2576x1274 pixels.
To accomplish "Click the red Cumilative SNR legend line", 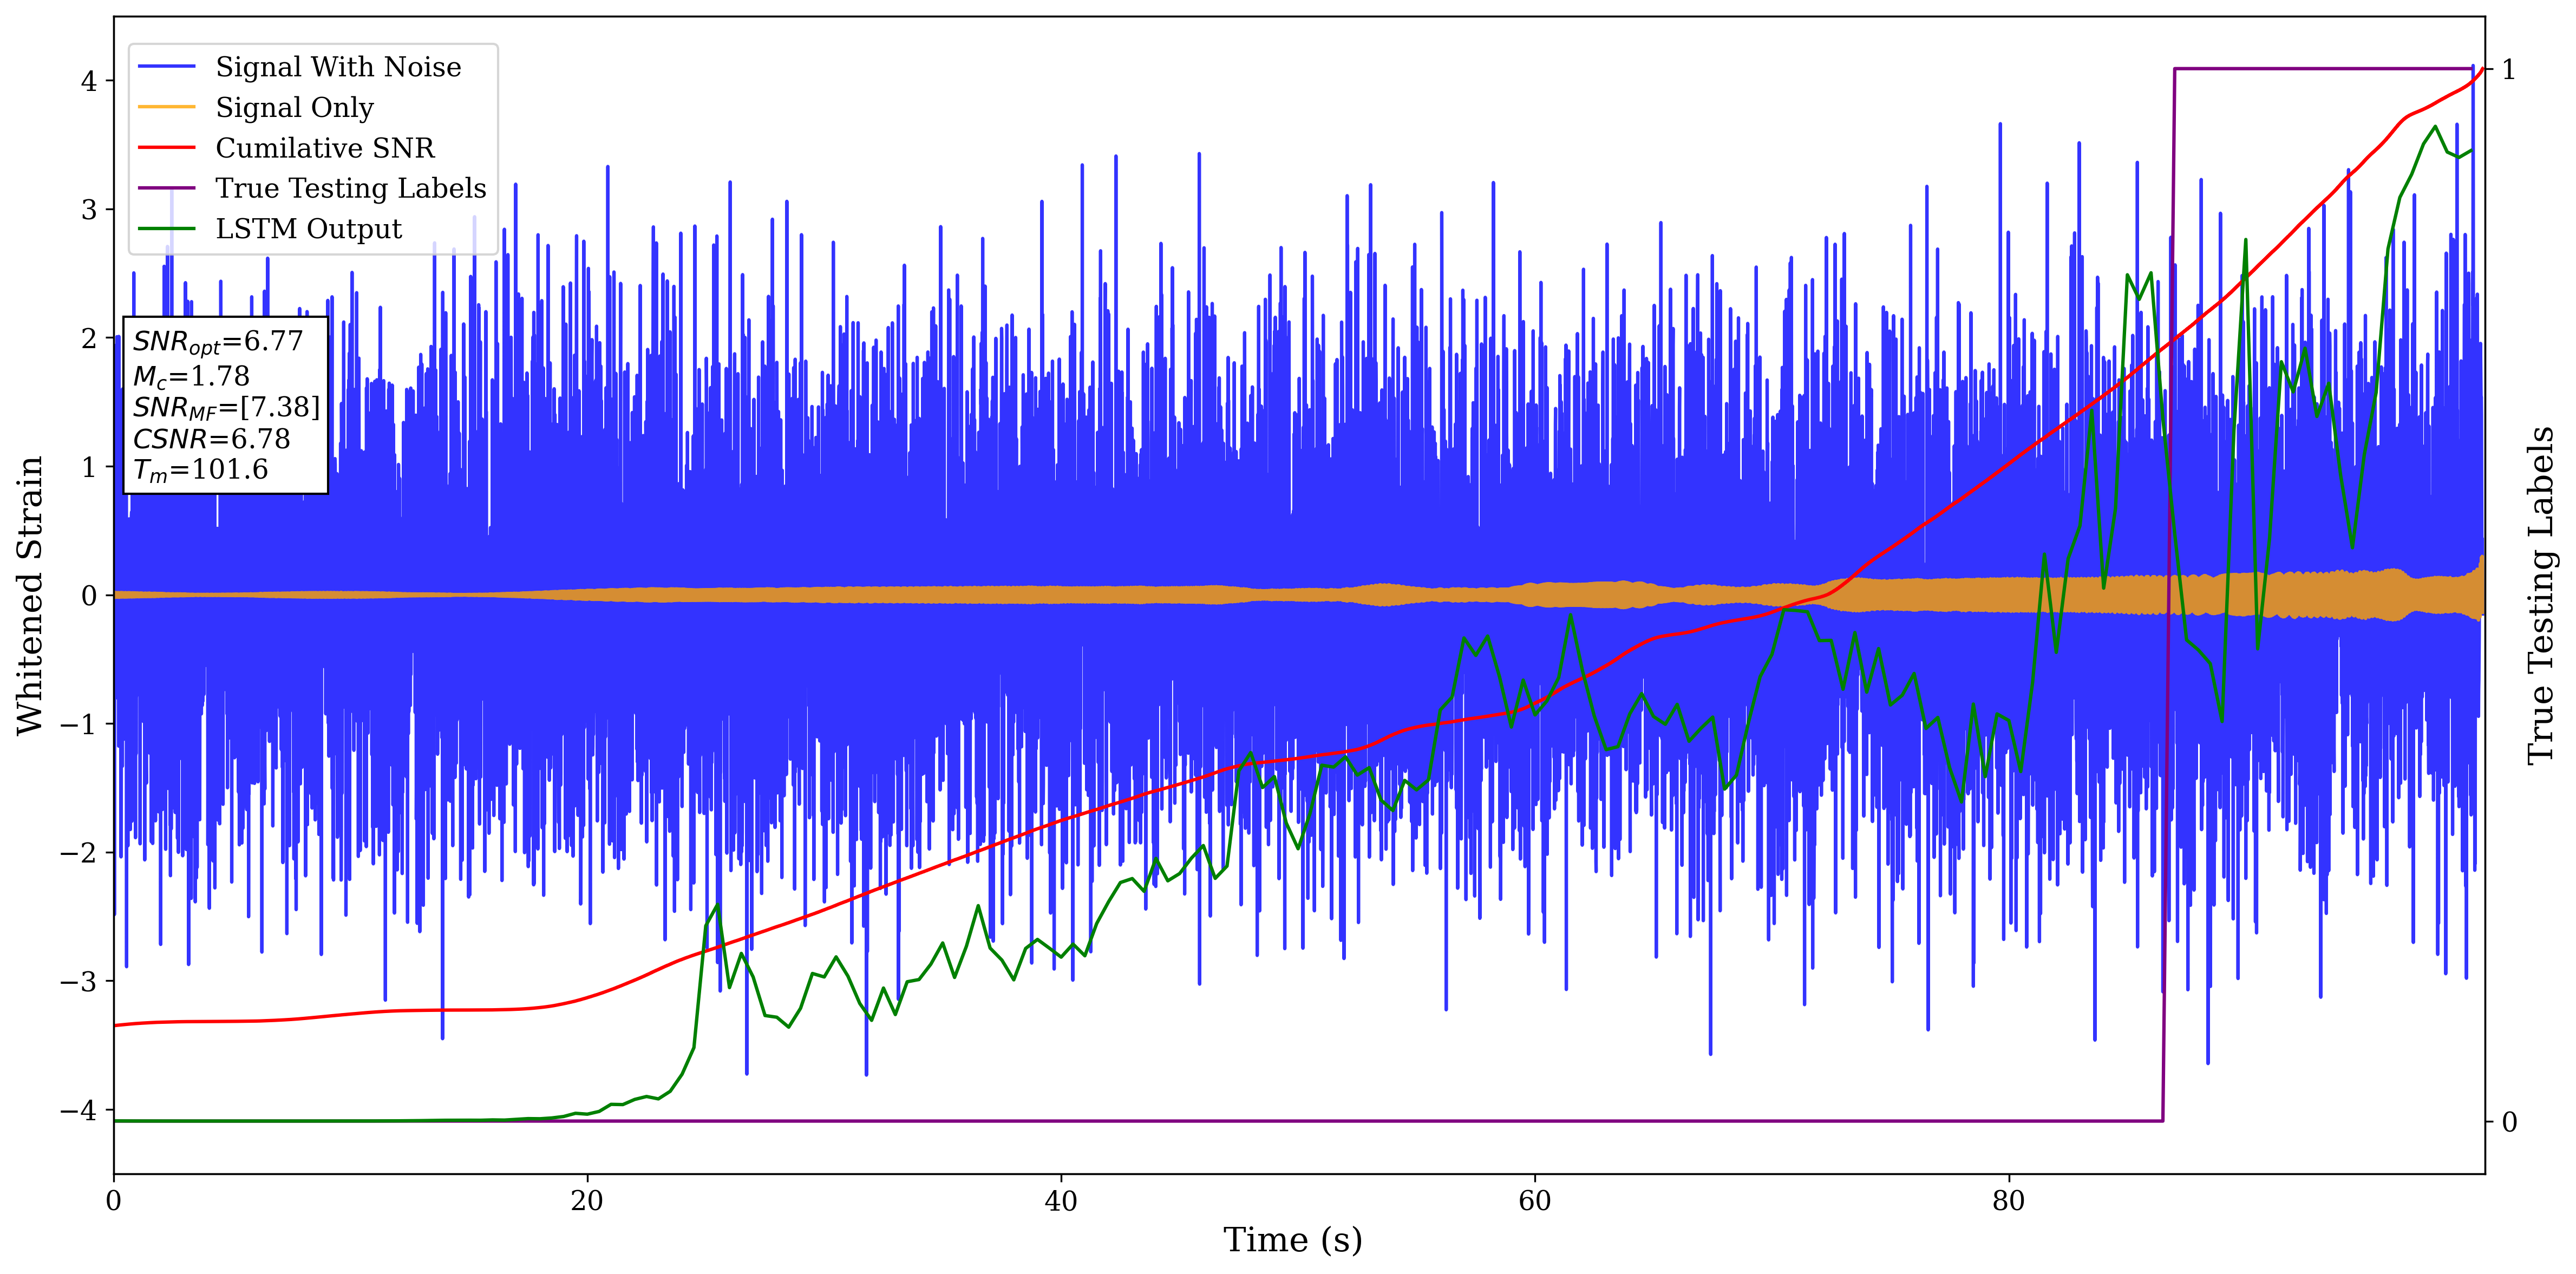I will click(166, 148).
